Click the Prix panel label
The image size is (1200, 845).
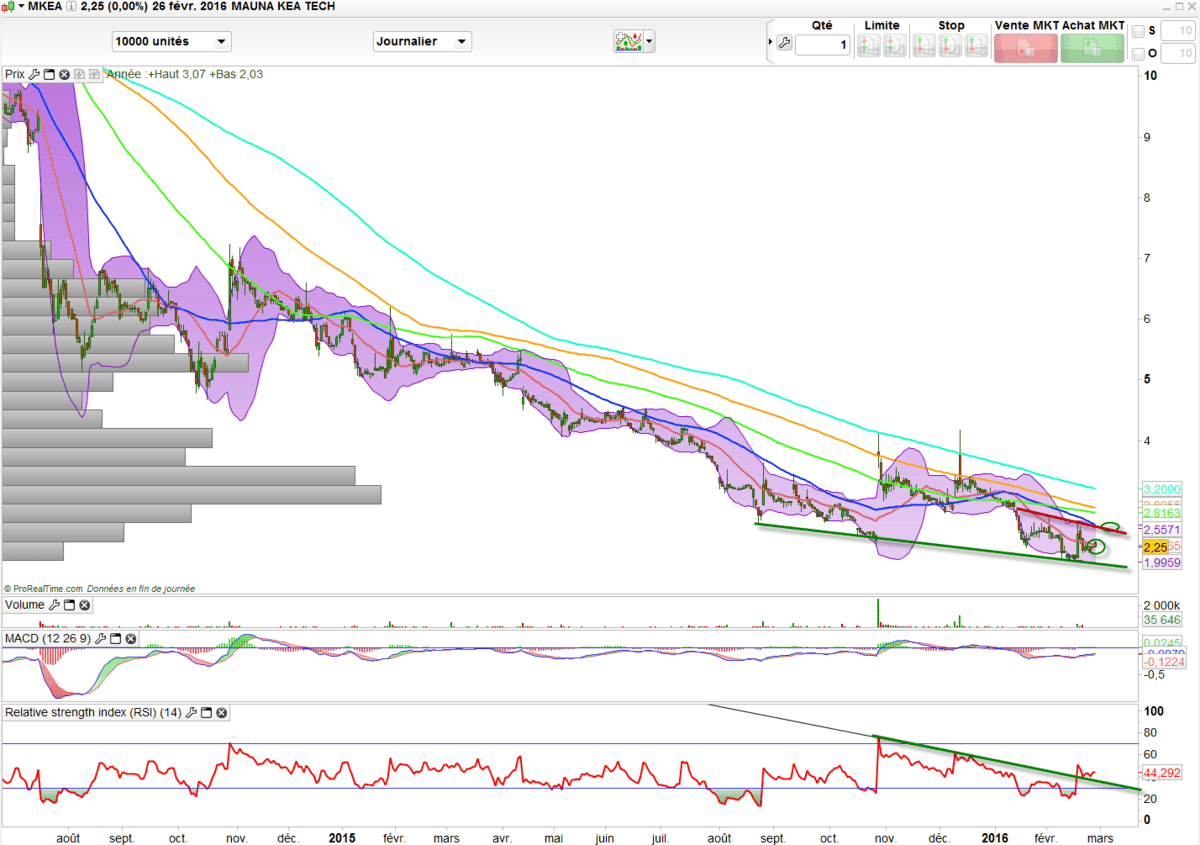point(15,74)
